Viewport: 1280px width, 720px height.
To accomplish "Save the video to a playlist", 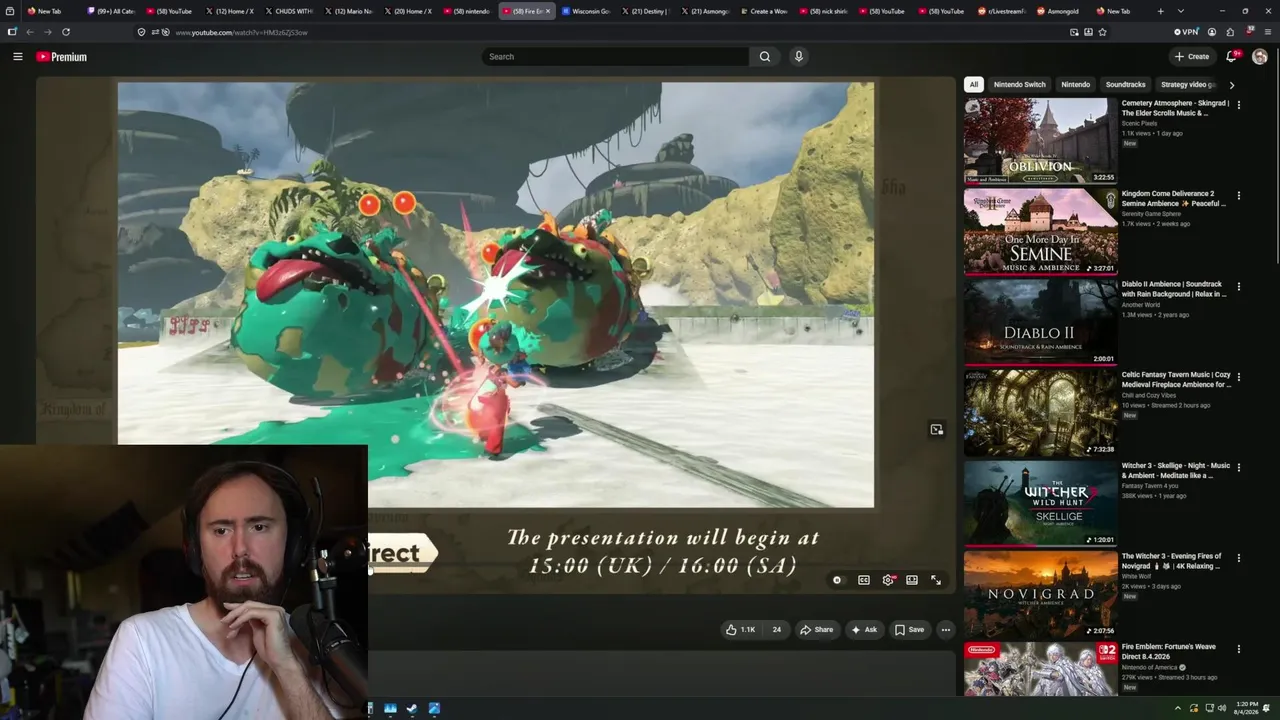I will (909, 630).
